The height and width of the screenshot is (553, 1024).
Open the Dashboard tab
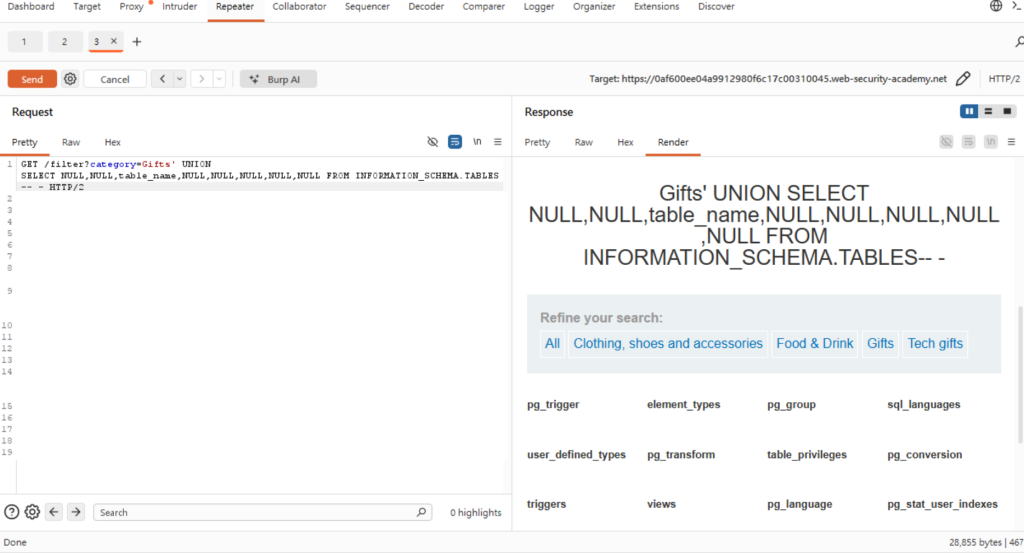pos(31,7)
